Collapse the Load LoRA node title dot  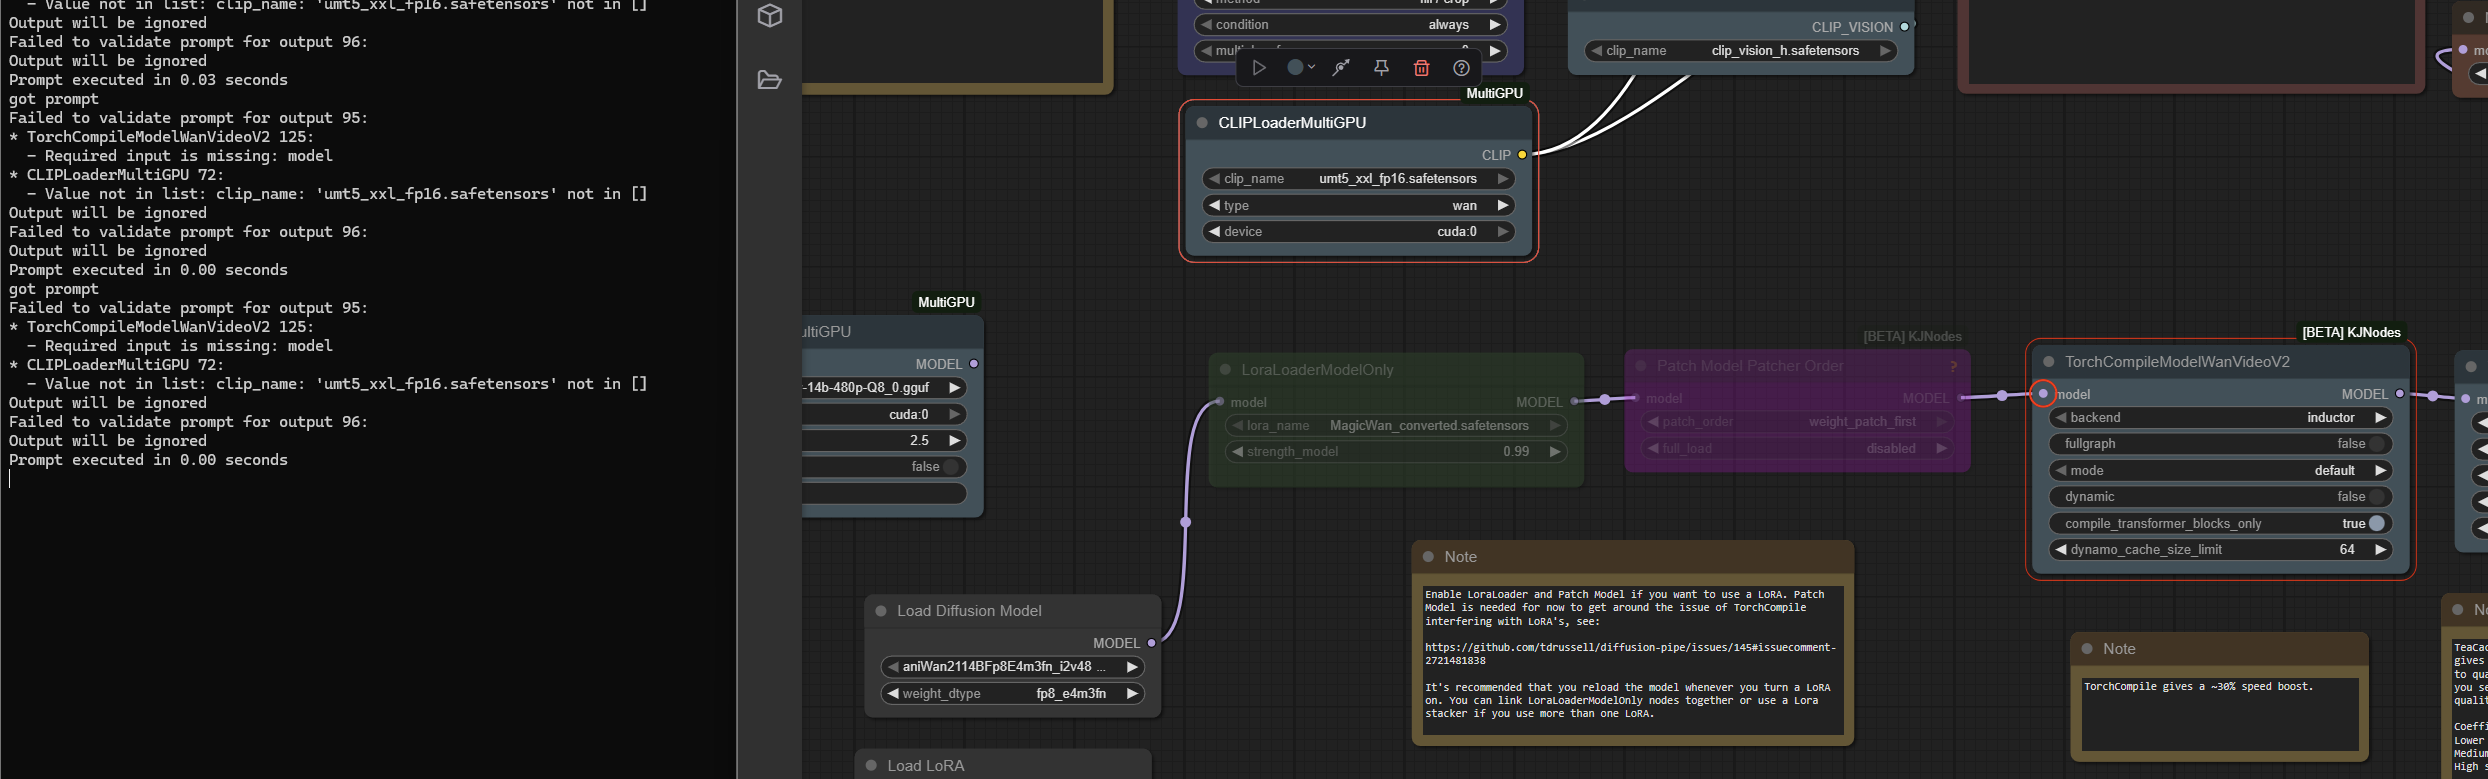coord(871,766)
